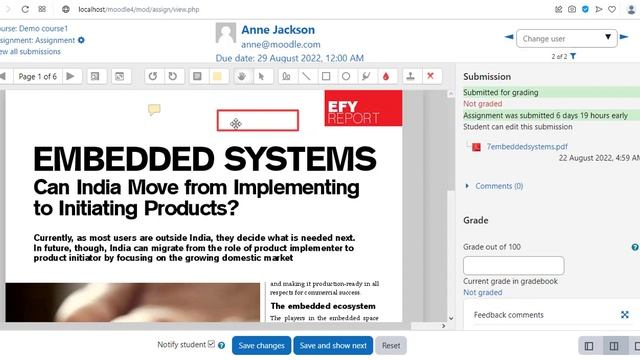Click the Grade out of 100 field
The width and height of the screenshot is (640, 360).
513,266
